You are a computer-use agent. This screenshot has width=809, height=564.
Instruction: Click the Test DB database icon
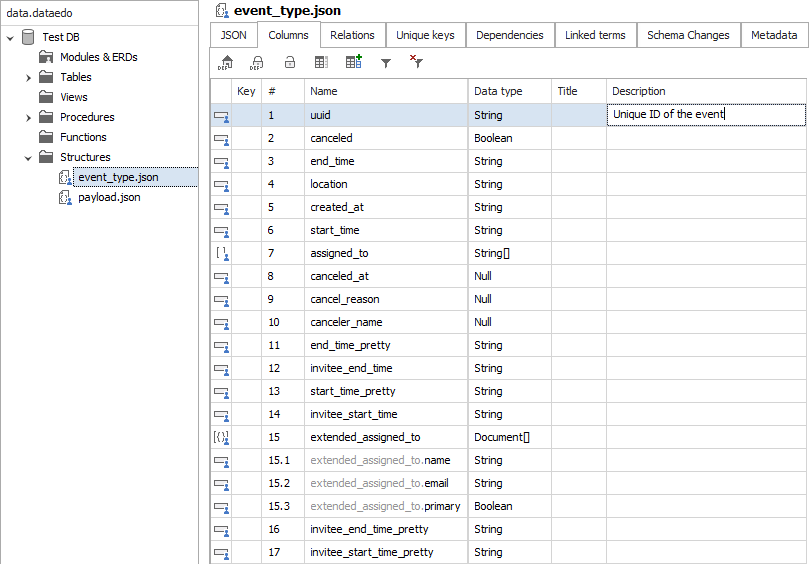(28, 37)
